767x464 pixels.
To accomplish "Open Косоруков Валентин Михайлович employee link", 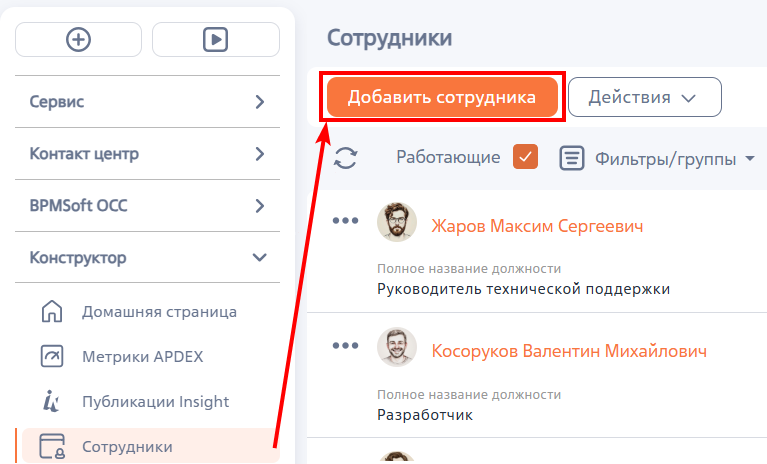I will click(569, 351).
